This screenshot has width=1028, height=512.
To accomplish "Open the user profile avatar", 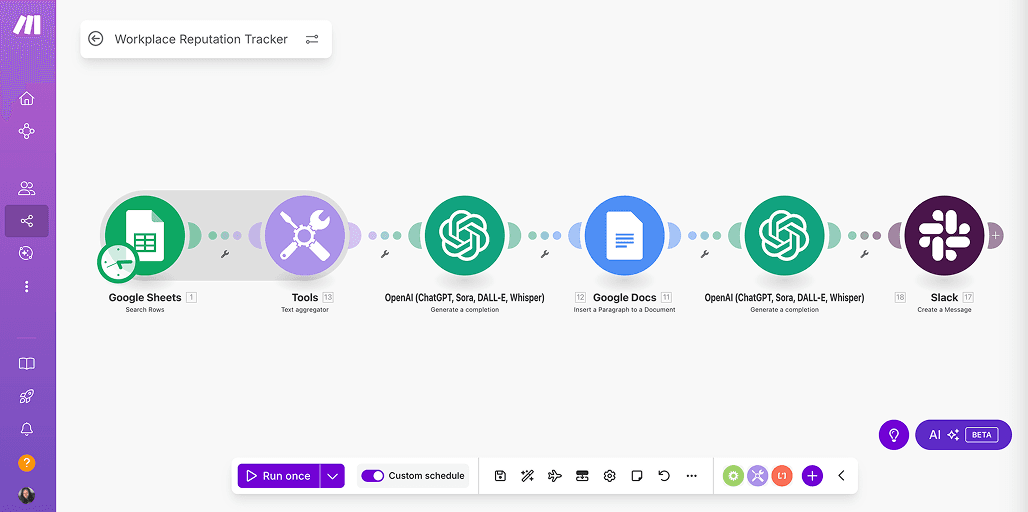I will tap(26, 496).
